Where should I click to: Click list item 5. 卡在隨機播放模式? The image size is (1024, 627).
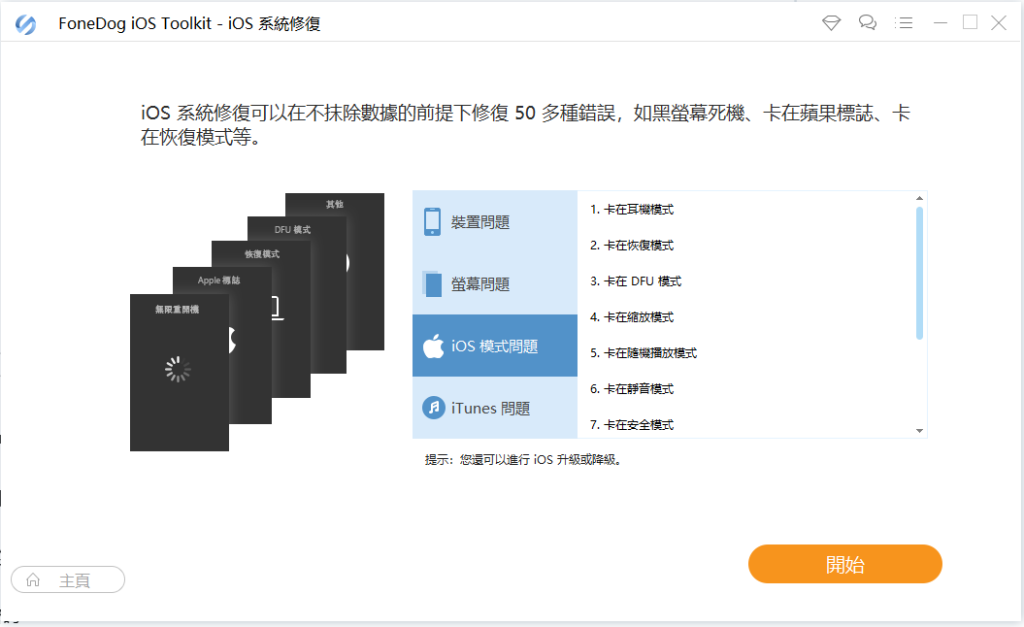pyautogui.click(x=643, y=353)
